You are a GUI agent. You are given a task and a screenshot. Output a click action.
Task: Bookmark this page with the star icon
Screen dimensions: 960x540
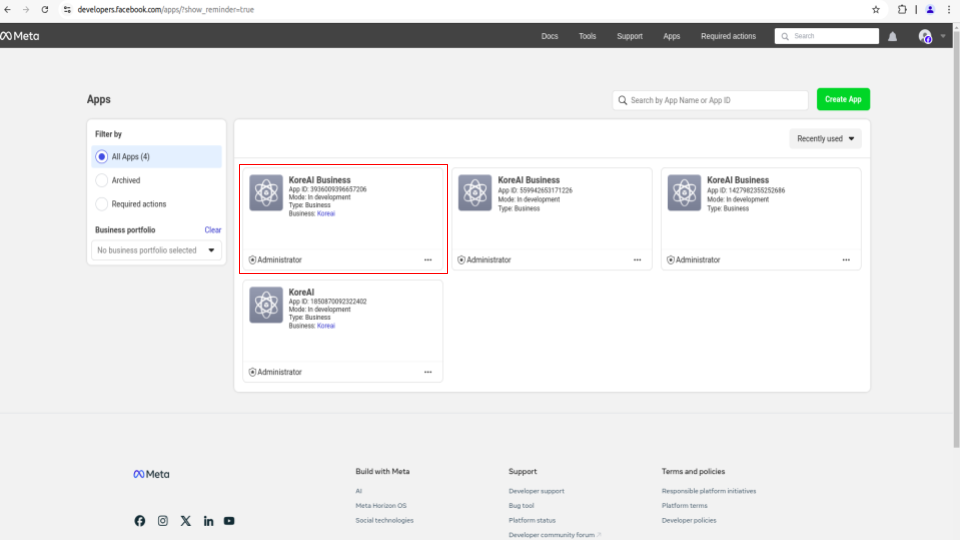pyautogui.click(x=876, y=10)
